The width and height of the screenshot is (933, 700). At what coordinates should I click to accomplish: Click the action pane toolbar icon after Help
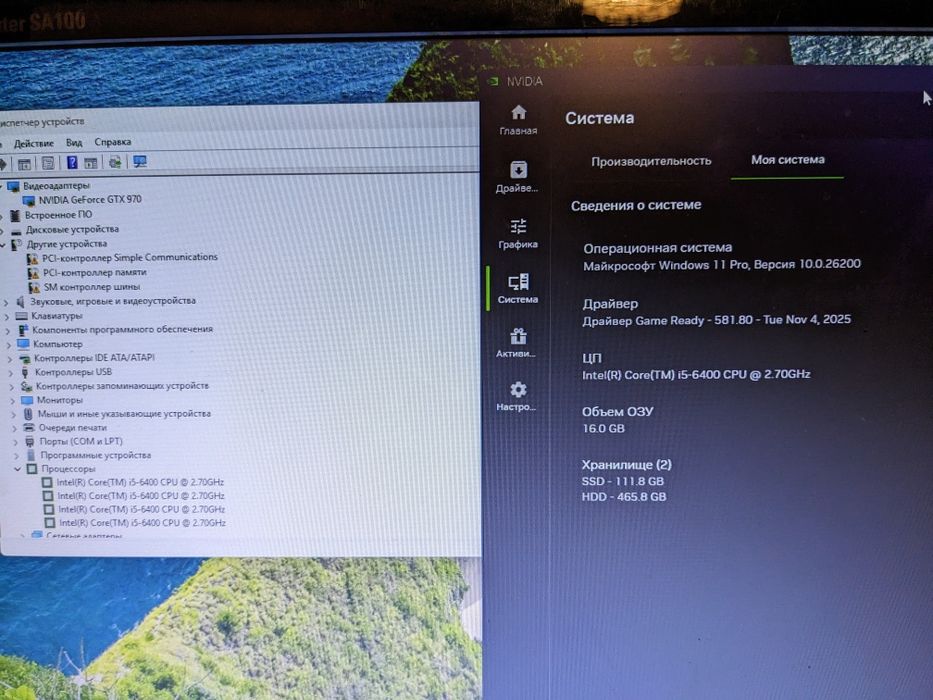90,162
